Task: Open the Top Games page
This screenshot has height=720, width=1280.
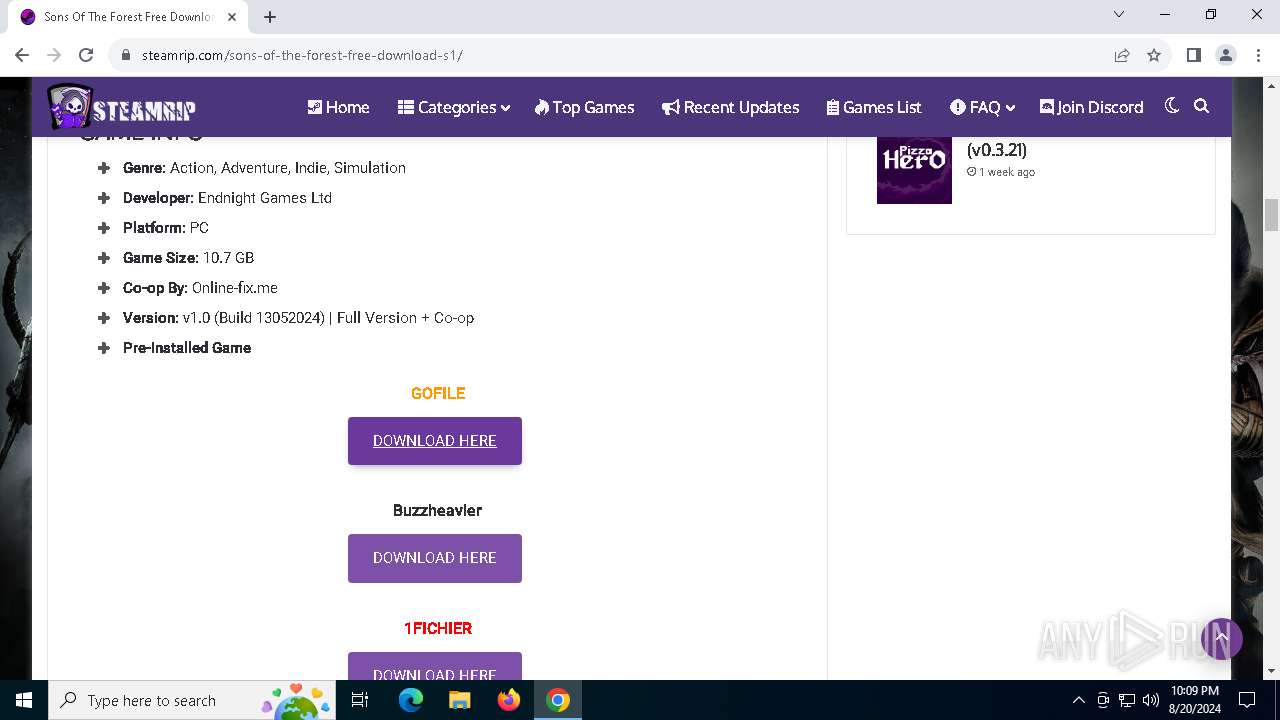Action: pyautogui.click(x=584, y=107)
